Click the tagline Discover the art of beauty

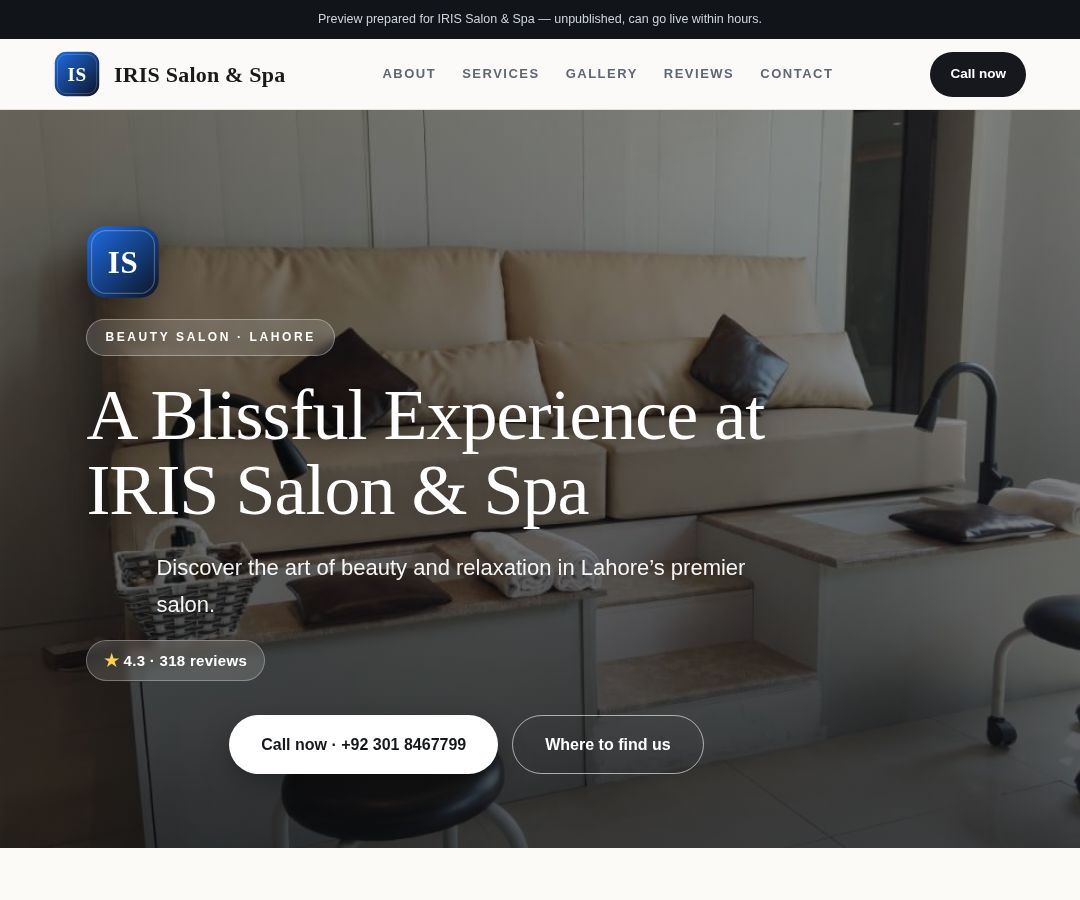(450, 586)
